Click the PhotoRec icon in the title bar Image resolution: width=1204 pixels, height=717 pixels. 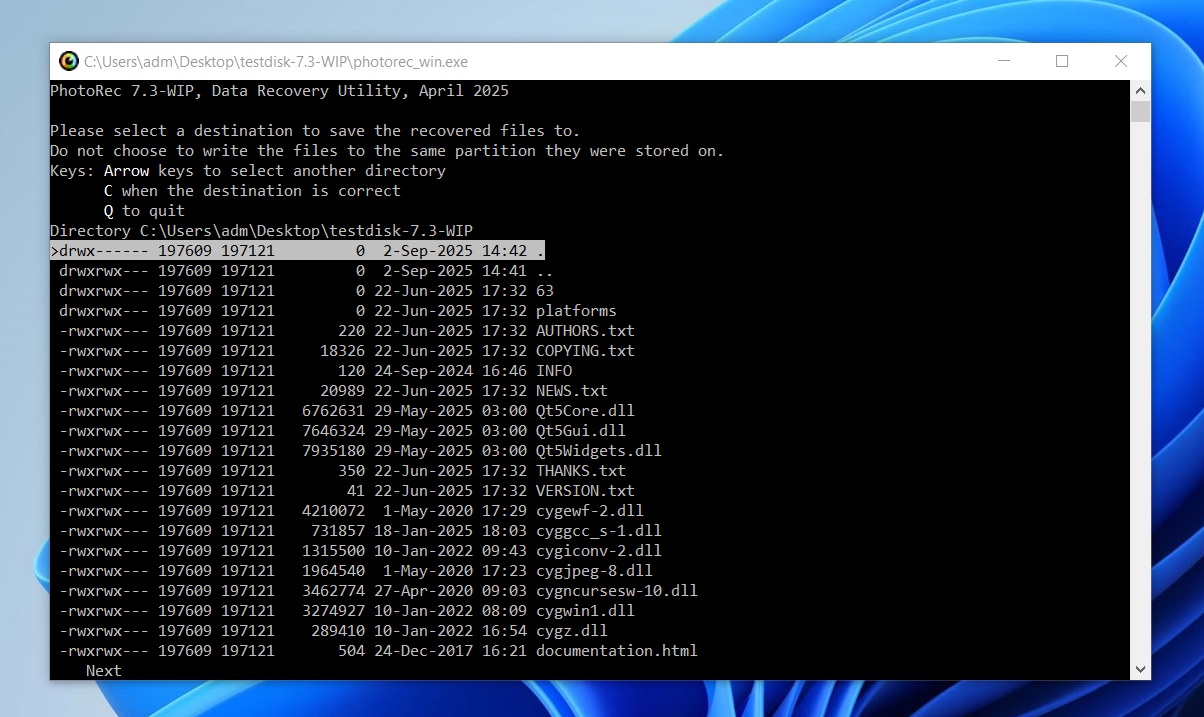(x=68, y=62)
